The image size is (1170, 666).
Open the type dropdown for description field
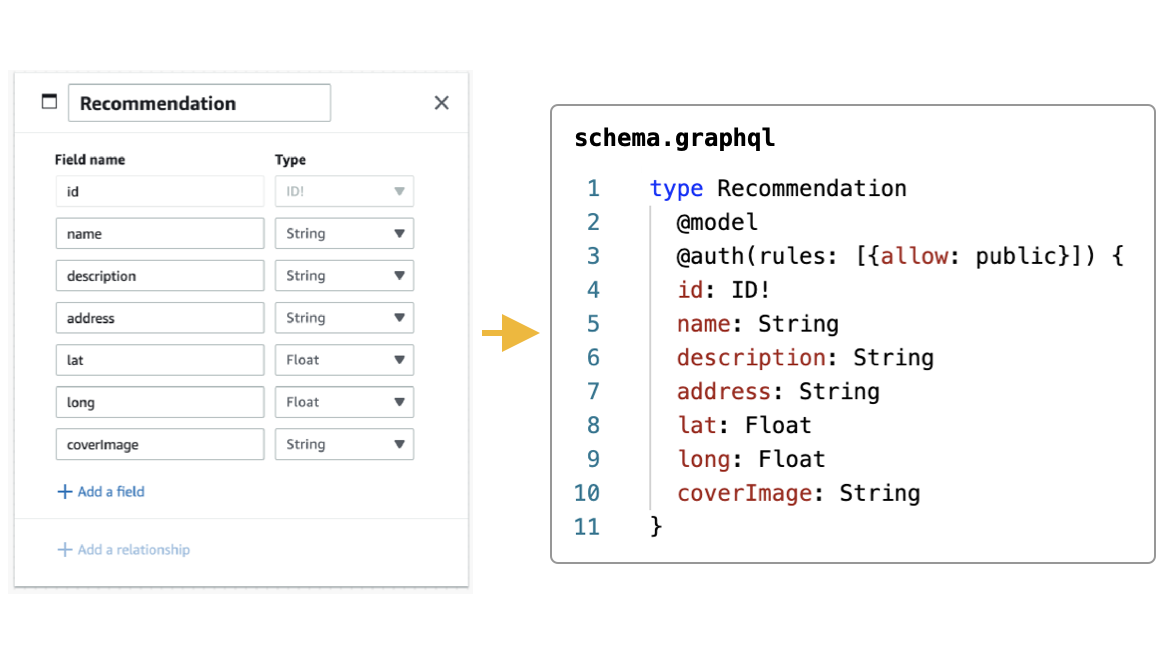344,276
